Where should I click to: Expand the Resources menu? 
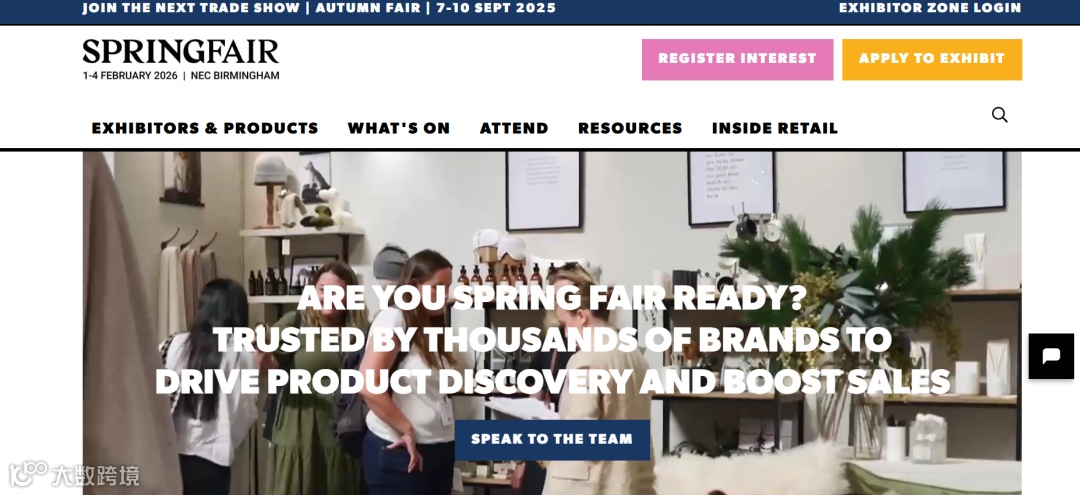[630, 128]
